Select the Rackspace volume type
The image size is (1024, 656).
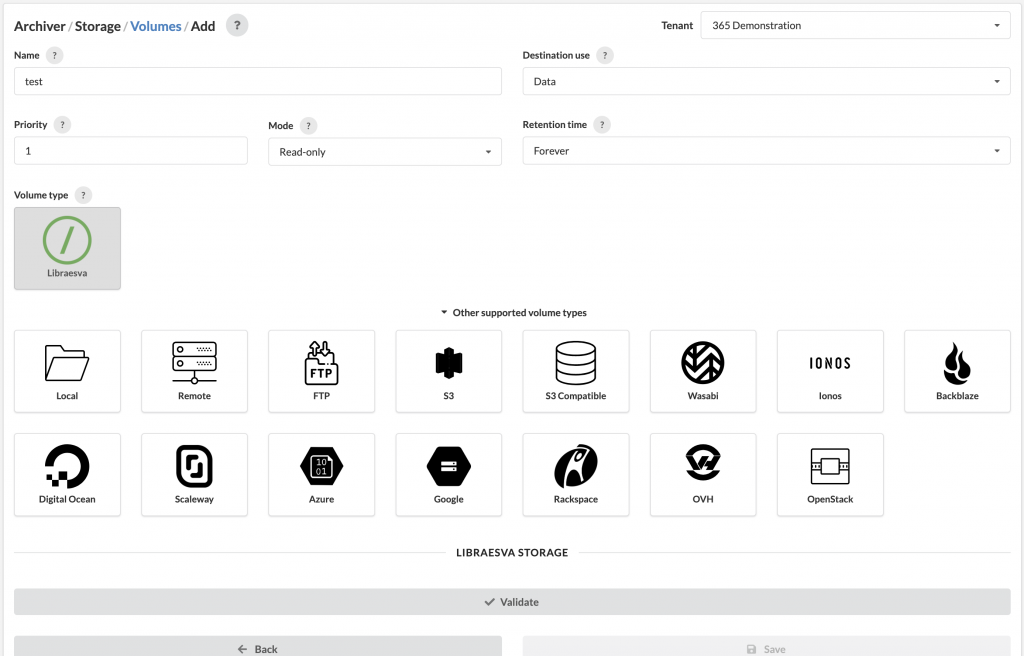576,475
